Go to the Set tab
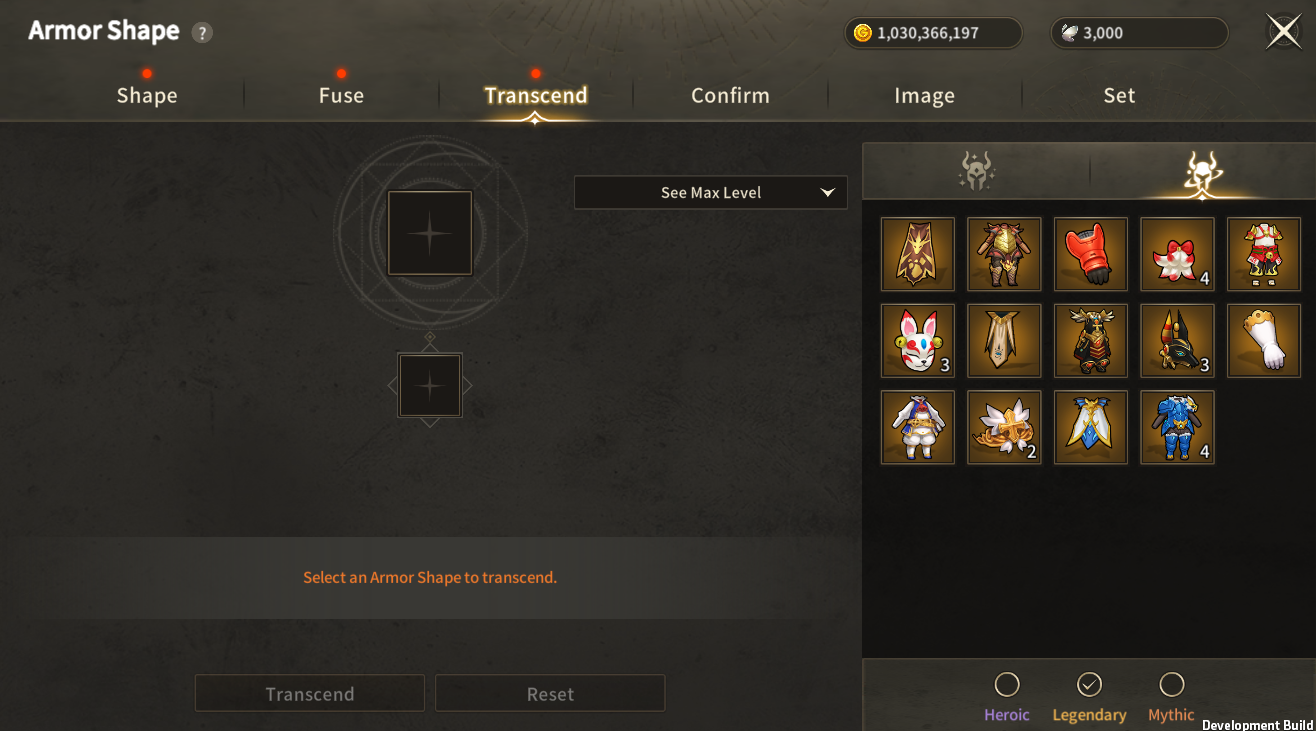This screenshot has height=731, width=1316. [1119, 95]
